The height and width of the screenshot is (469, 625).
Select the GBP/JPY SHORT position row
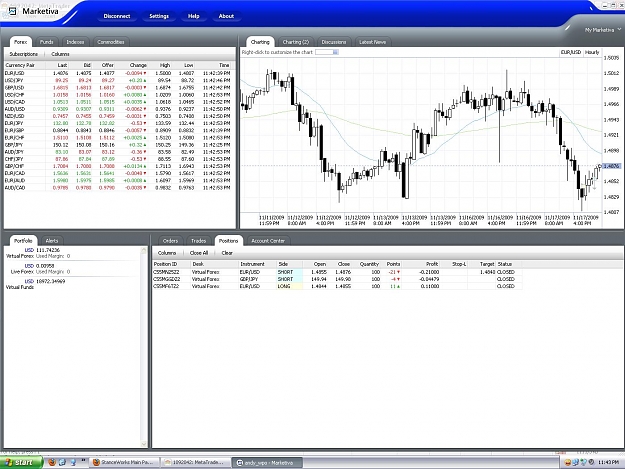pos(337,279)
